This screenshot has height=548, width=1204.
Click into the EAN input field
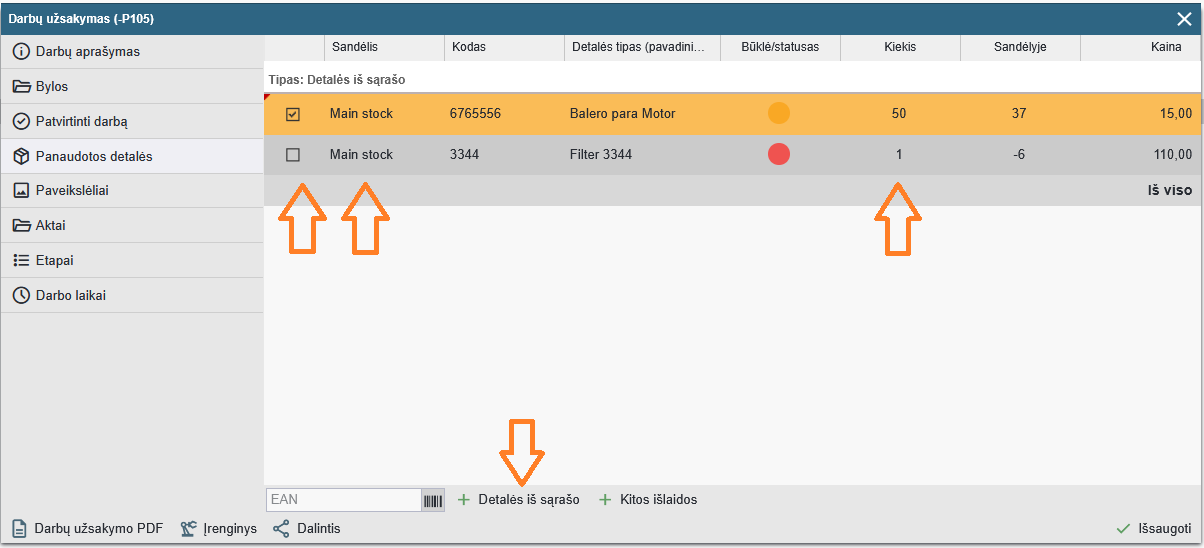point(342,500)
